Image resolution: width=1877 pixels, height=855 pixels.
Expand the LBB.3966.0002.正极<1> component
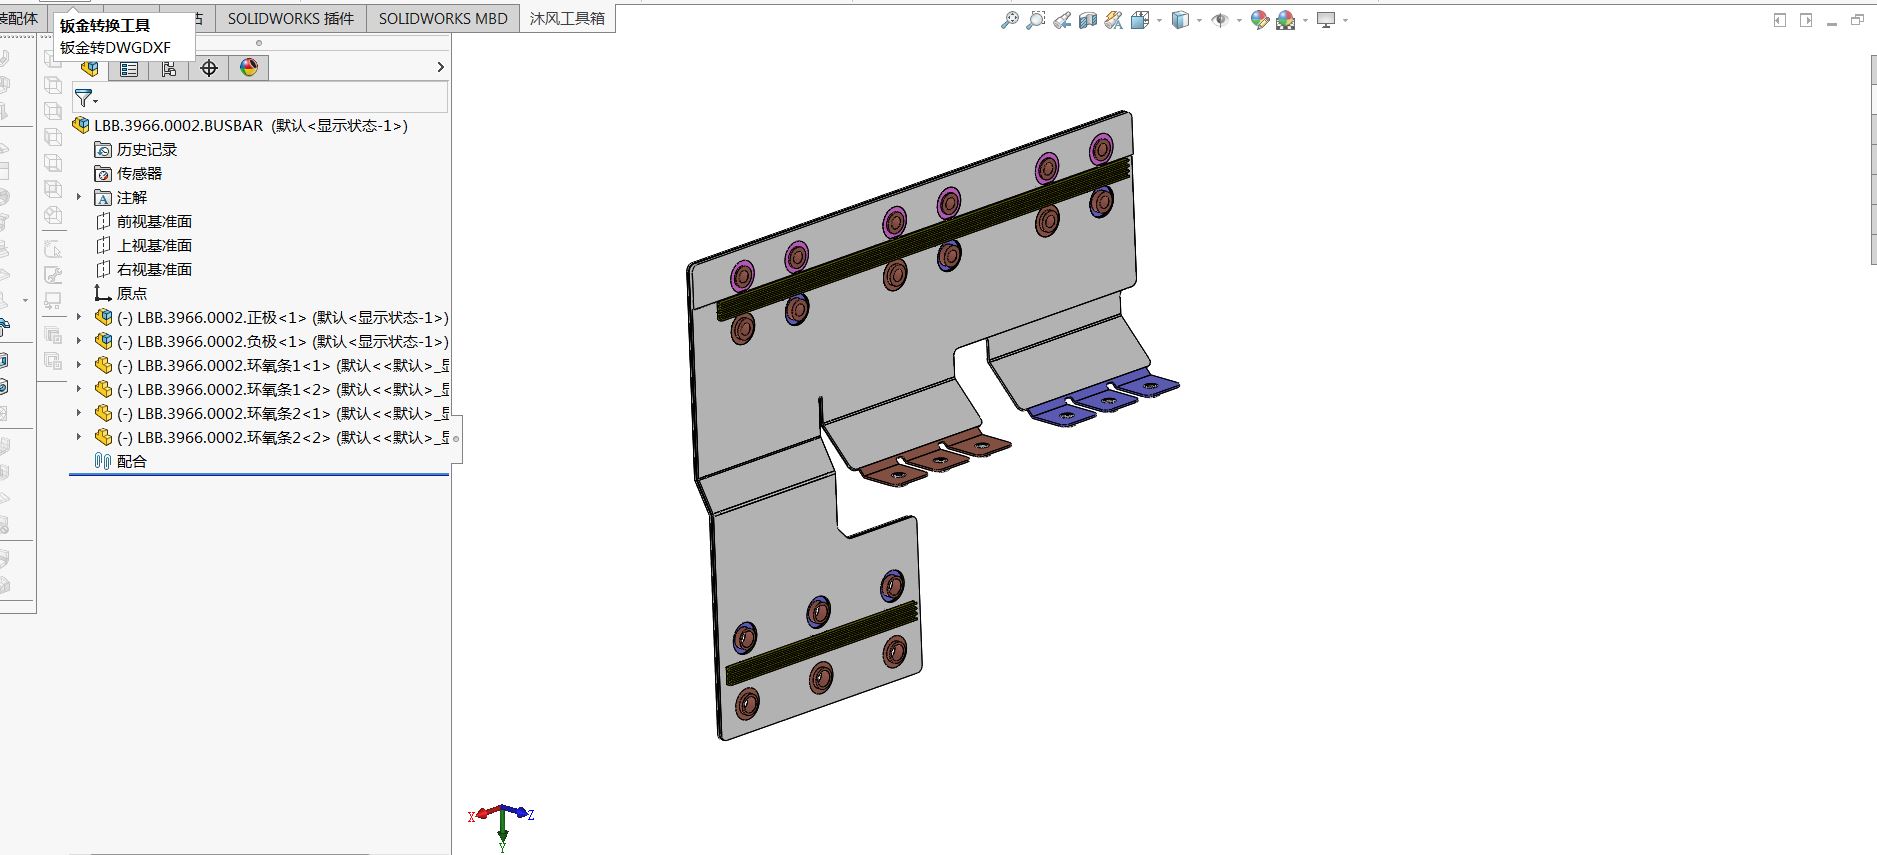coord(79,317)
